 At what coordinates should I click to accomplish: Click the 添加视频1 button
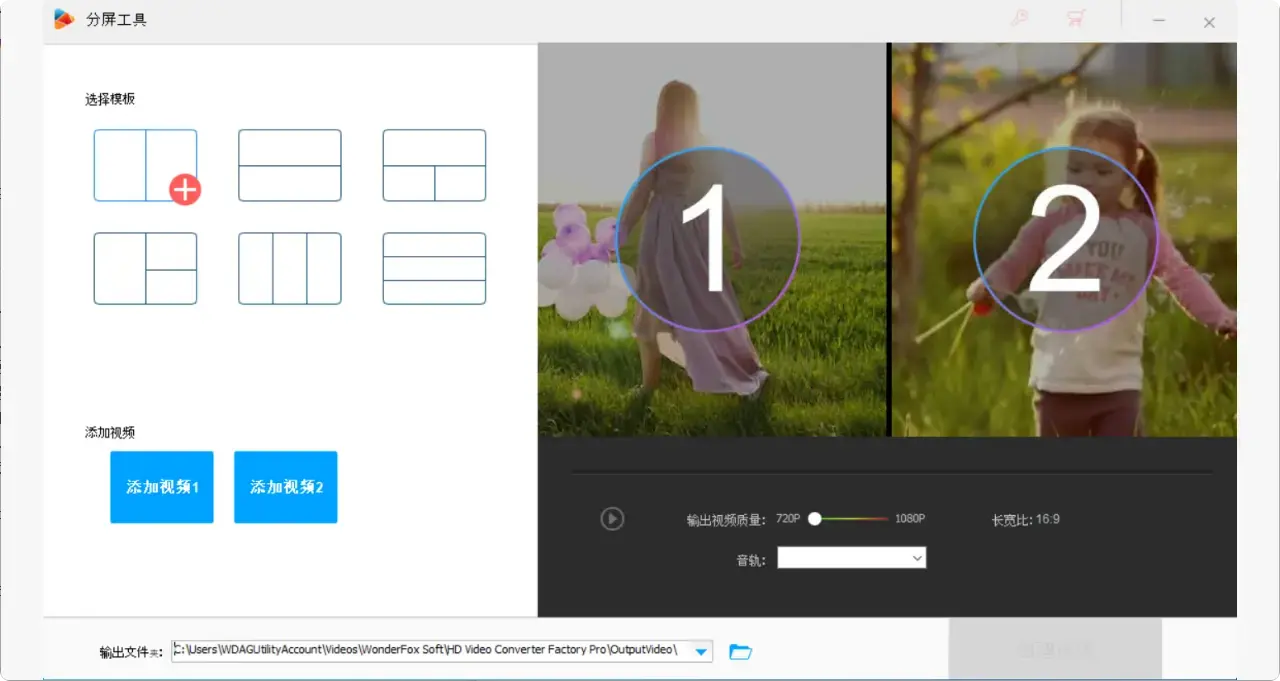tap(162, 487)
